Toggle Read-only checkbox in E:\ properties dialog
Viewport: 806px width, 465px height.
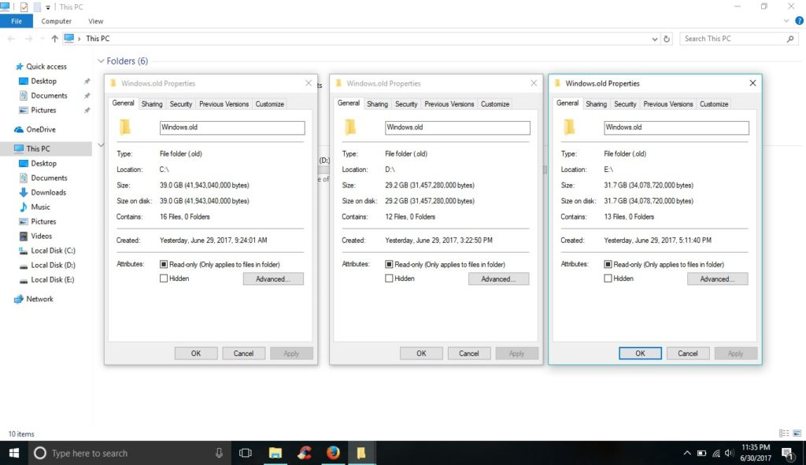[x=608, y=264]
